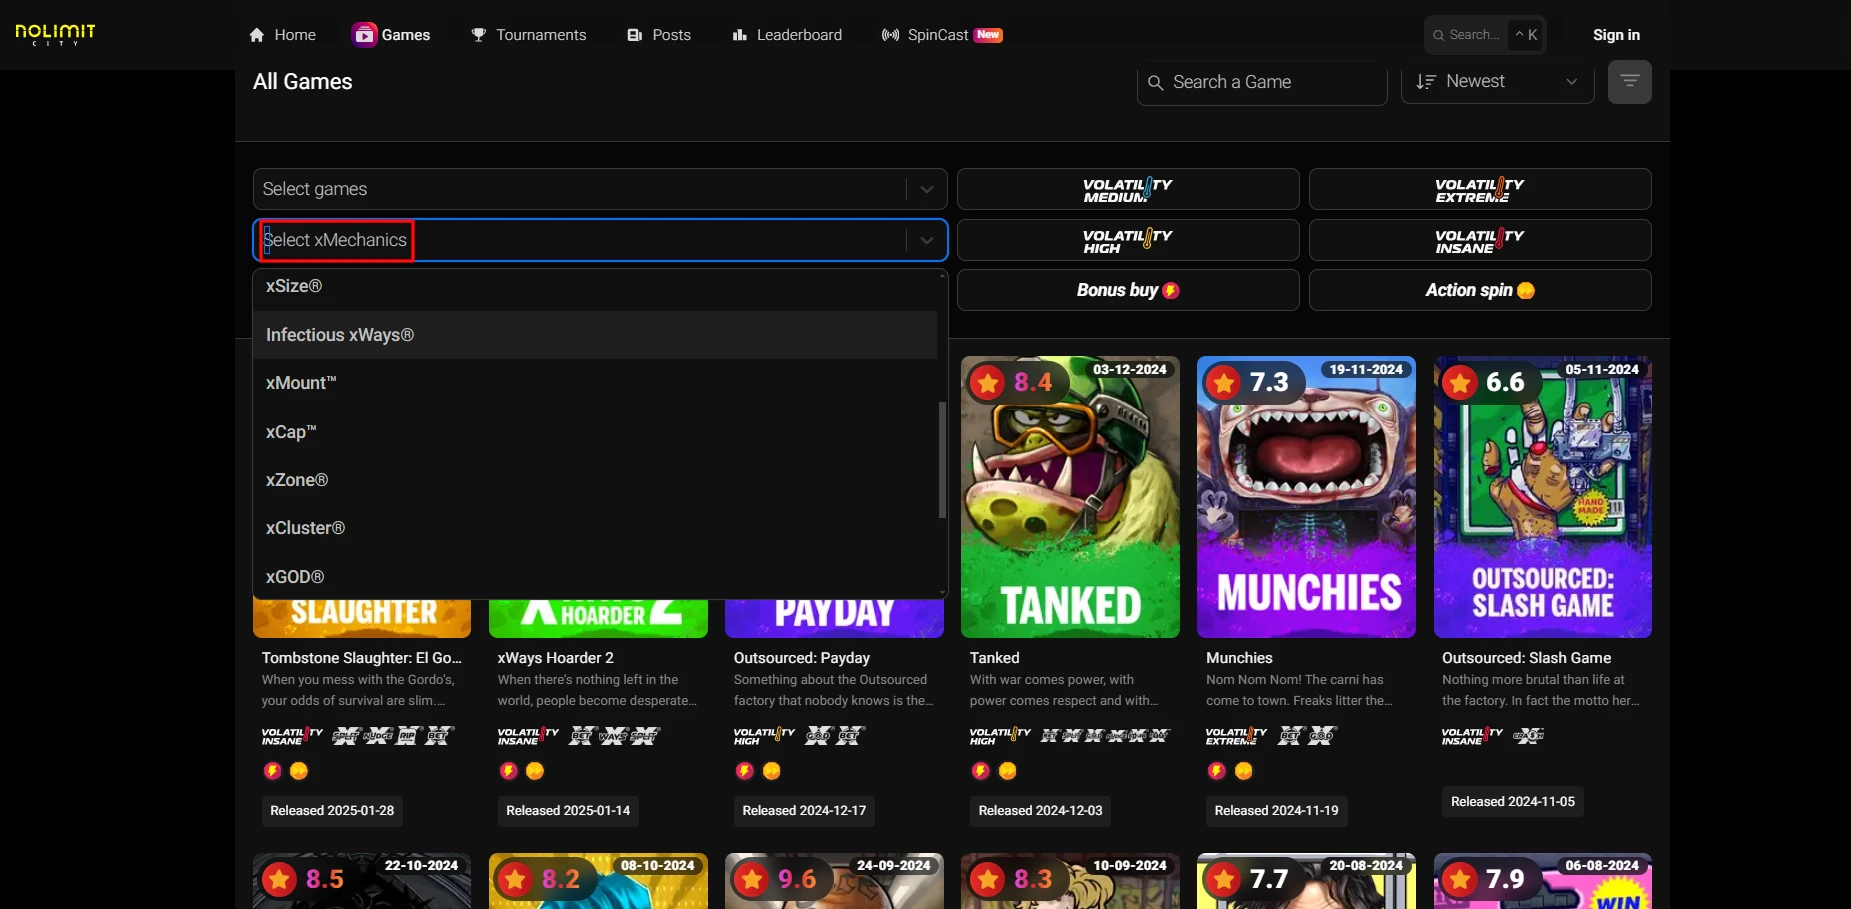
Task: Open SpinCast from navigation
Action: pyautogui.click(x=941, y=35)
